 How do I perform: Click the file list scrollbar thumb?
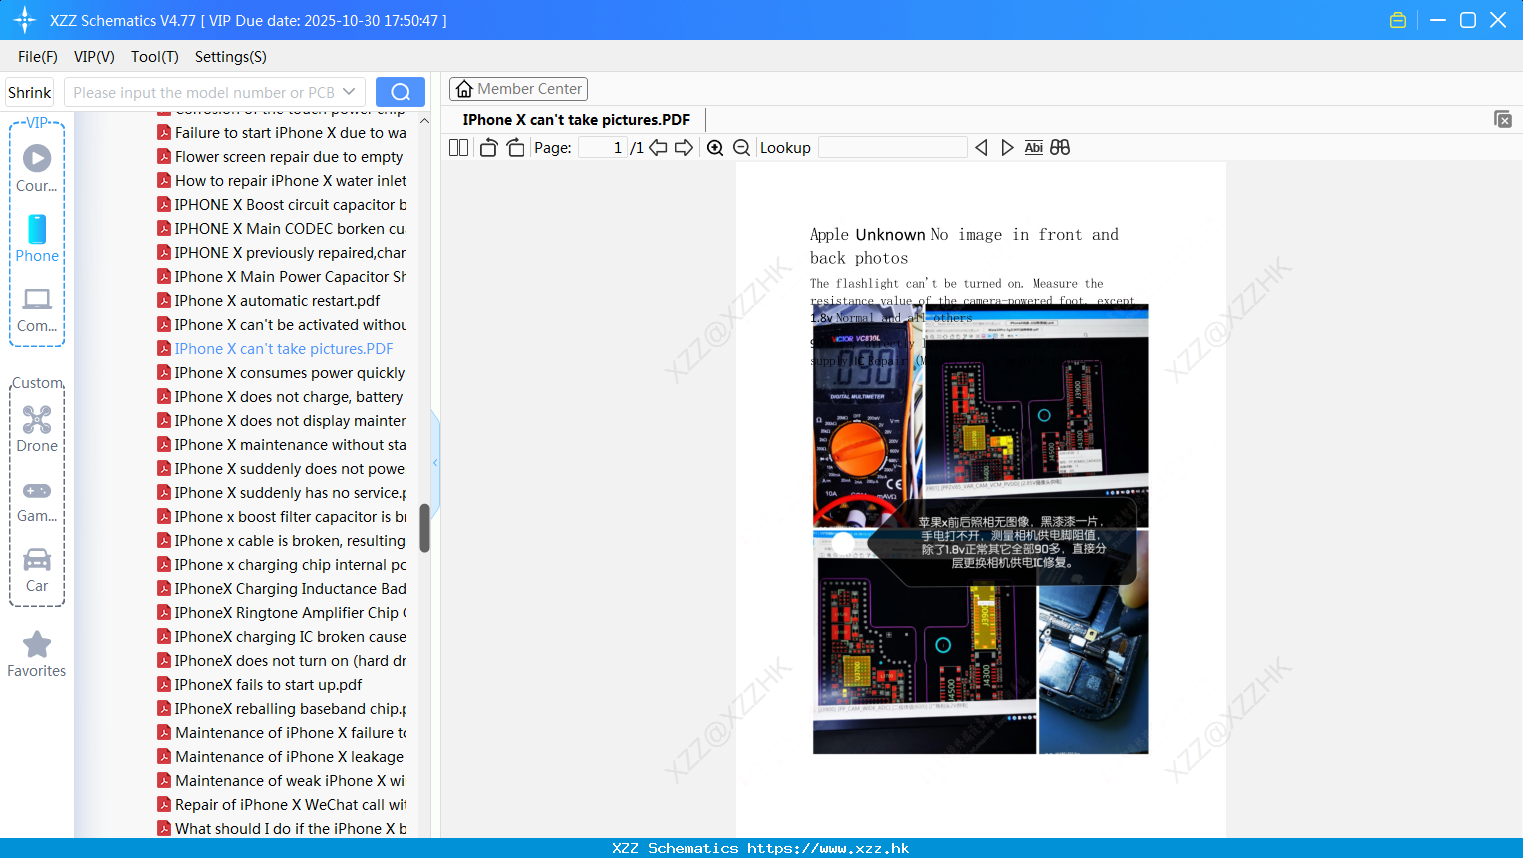pyautogui.click(x=424, y=527)
